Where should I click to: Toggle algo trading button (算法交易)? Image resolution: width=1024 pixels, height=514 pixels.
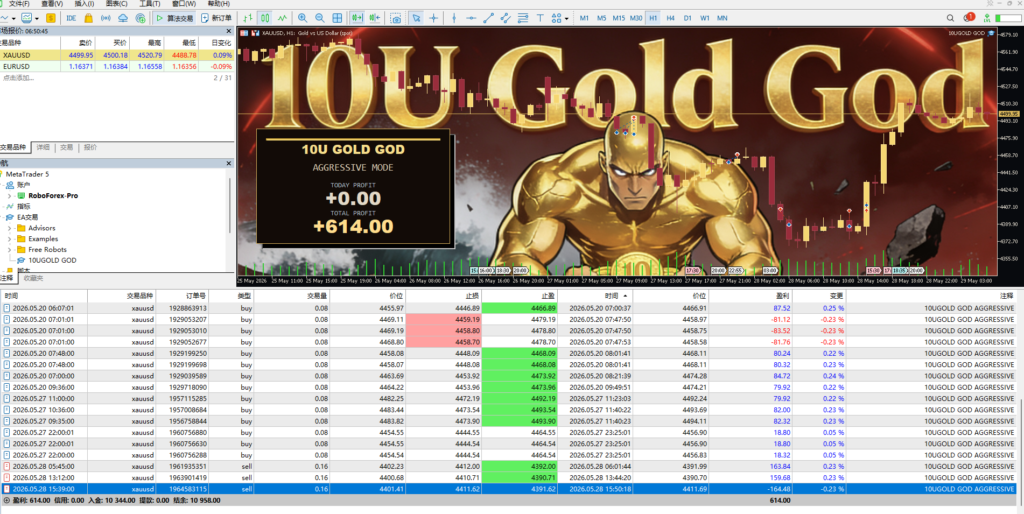tap(174, 18)
